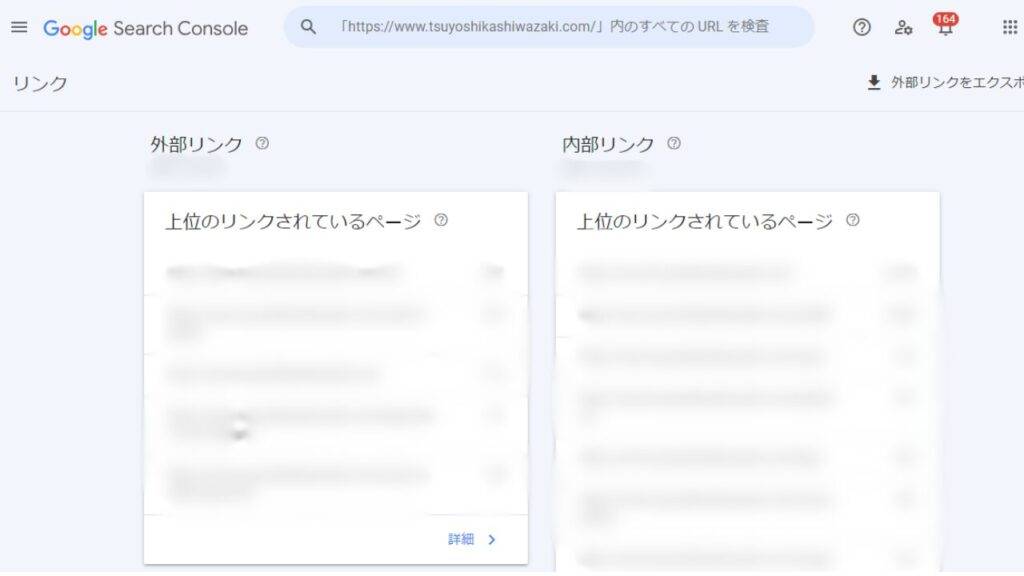
Task: Start a URL inspection with the magnifier icon
Action: [308, 27]
